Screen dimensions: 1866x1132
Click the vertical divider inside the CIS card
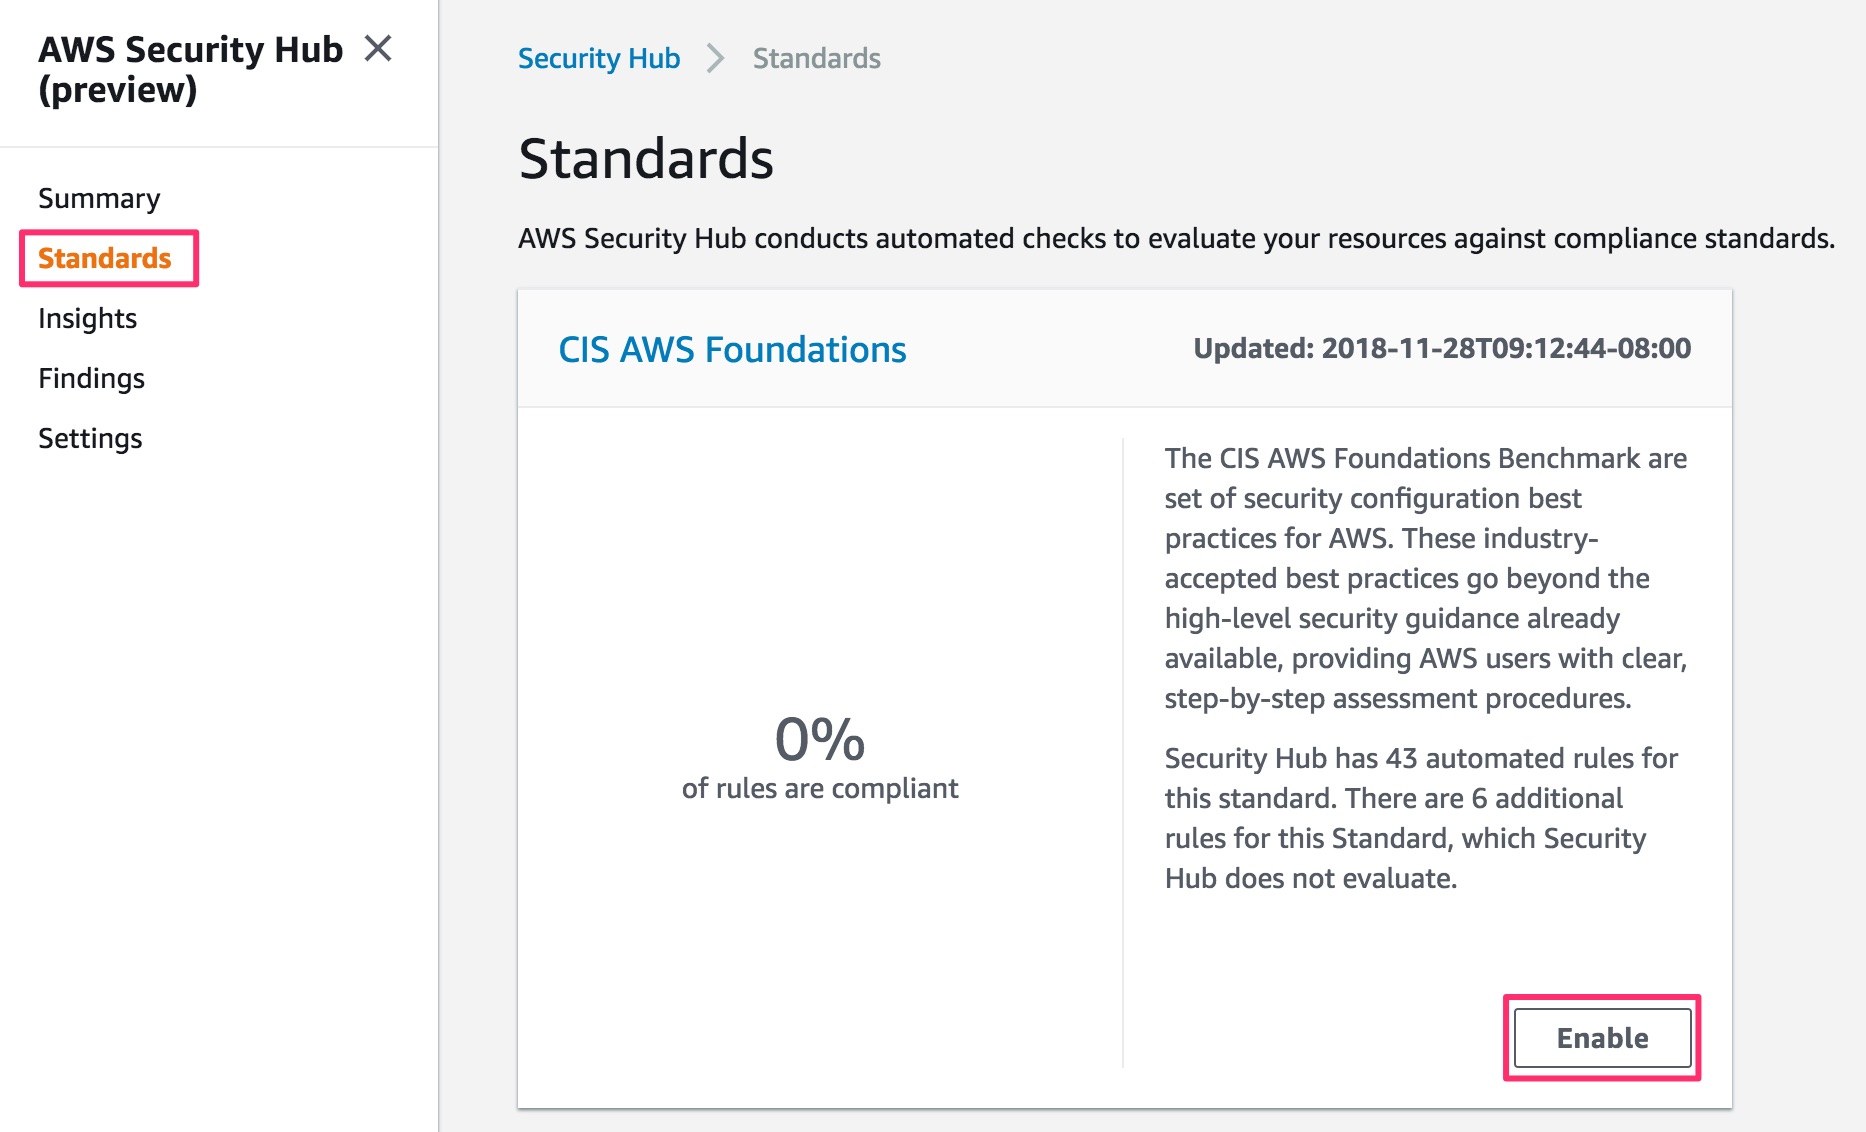[x=1123, y=752]
